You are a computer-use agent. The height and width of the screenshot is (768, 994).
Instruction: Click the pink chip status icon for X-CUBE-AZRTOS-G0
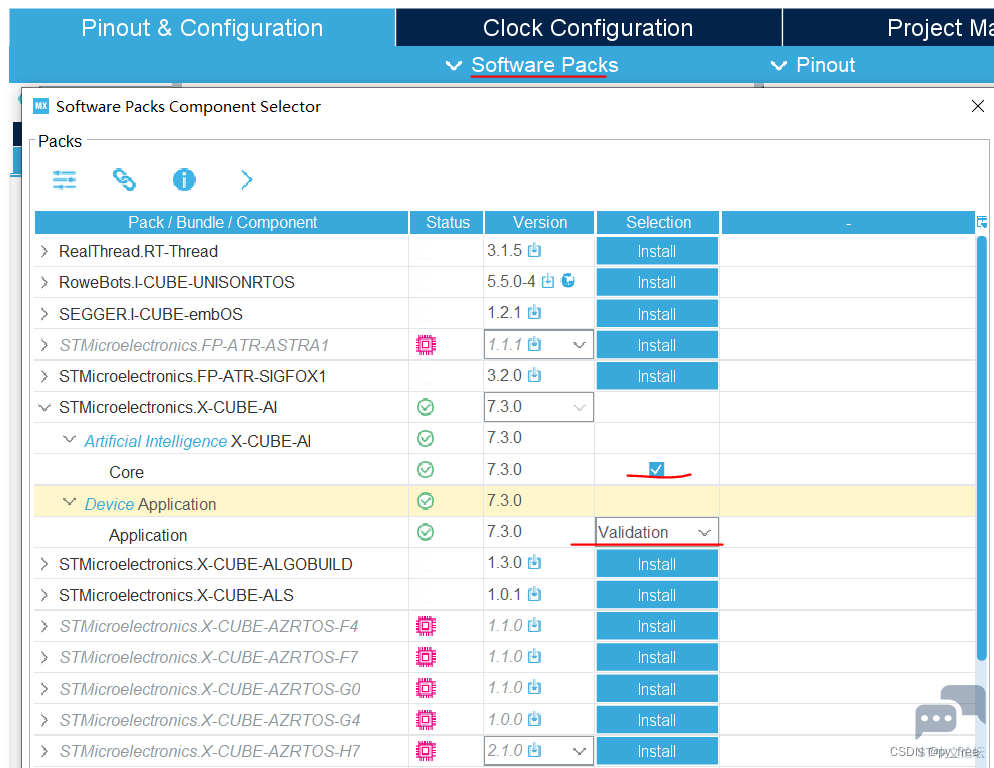pyautogui.click(x=426, y=689)
